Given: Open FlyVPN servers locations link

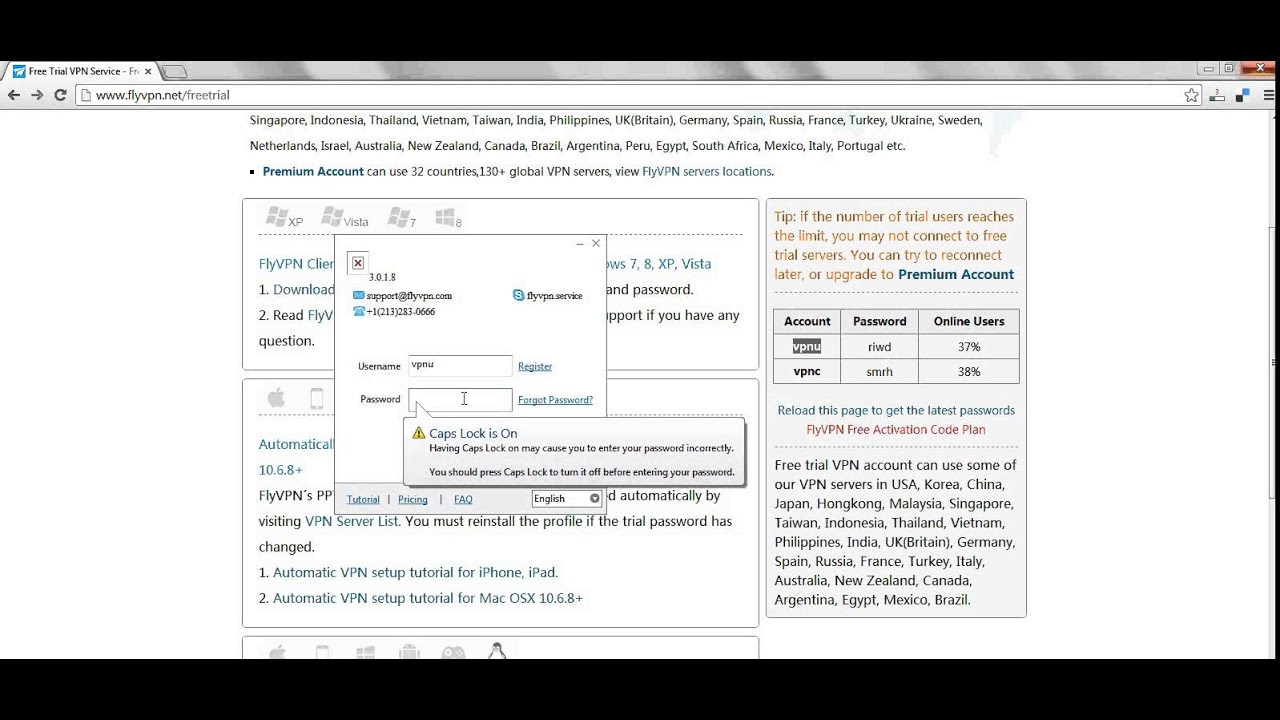Looking at the screenshot, I should click(707, 171).
